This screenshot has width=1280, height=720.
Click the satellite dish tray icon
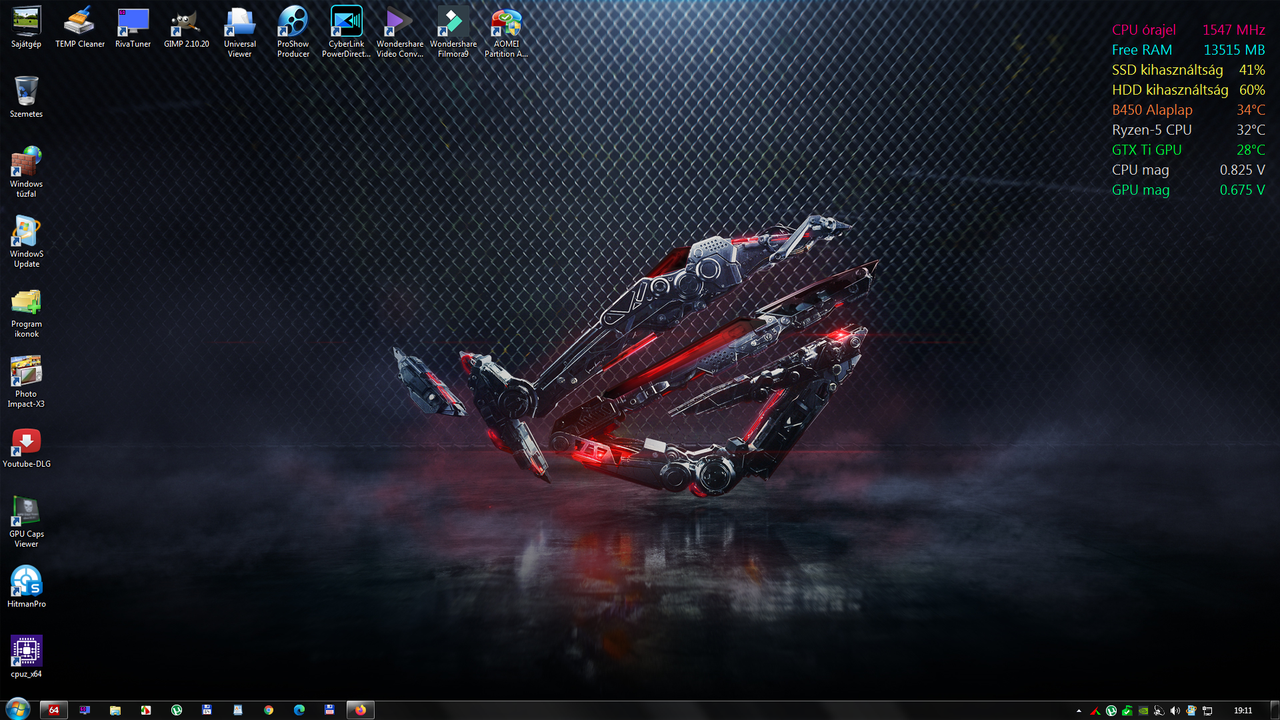pos(1159,711)
